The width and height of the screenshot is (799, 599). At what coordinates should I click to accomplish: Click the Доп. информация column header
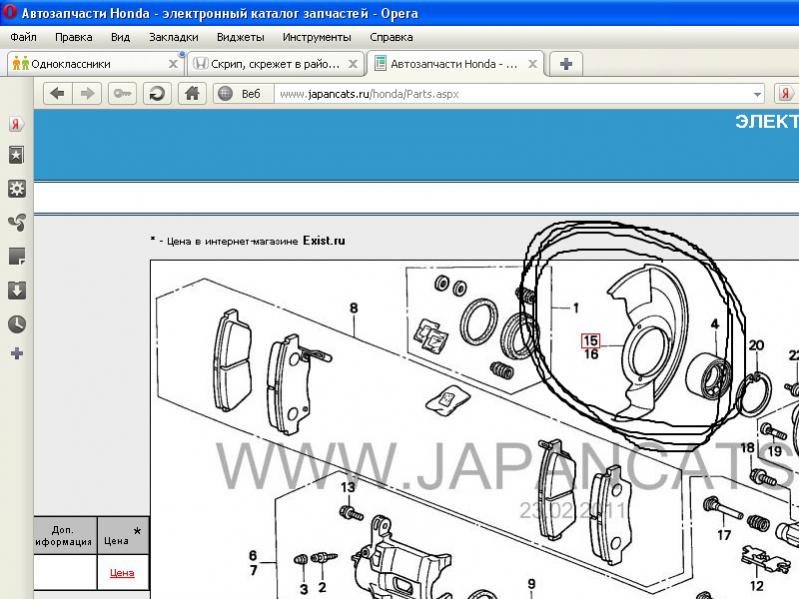coord(64,536)
